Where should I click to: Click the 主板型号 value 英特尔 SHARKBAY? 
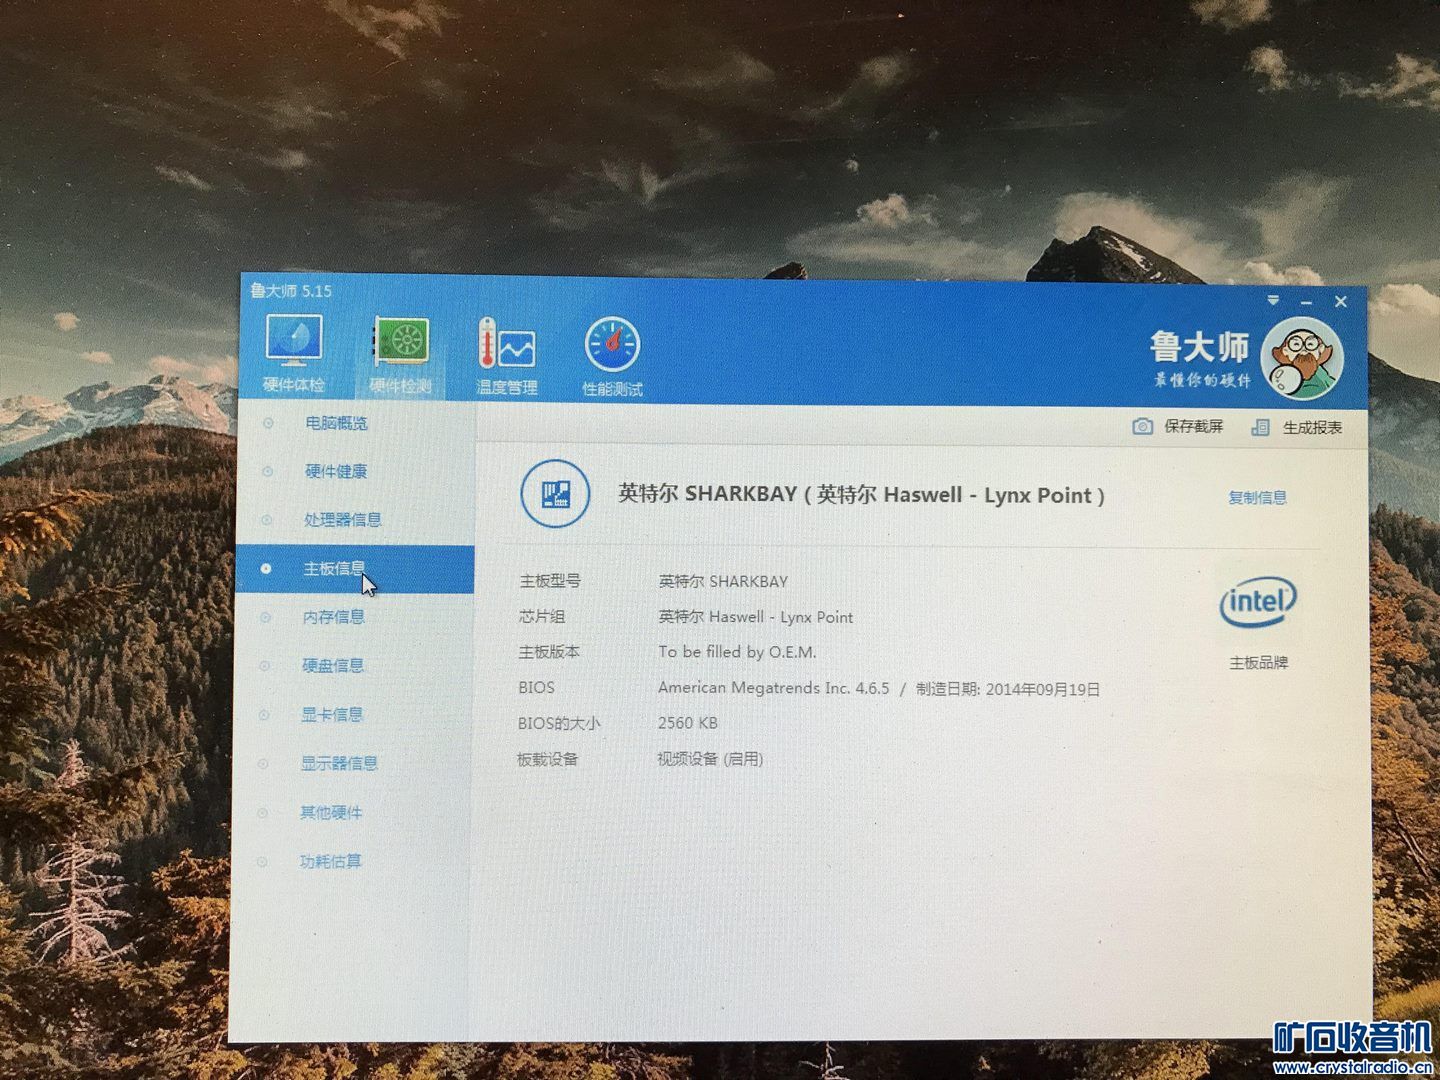point(723,581)
